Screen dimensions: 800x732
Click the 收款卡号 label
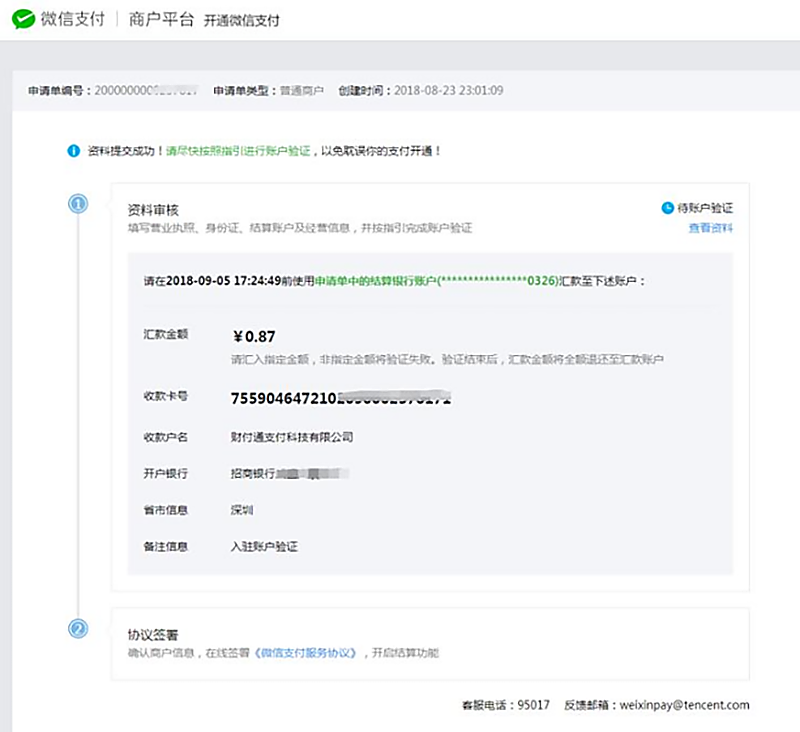(166, 396)
